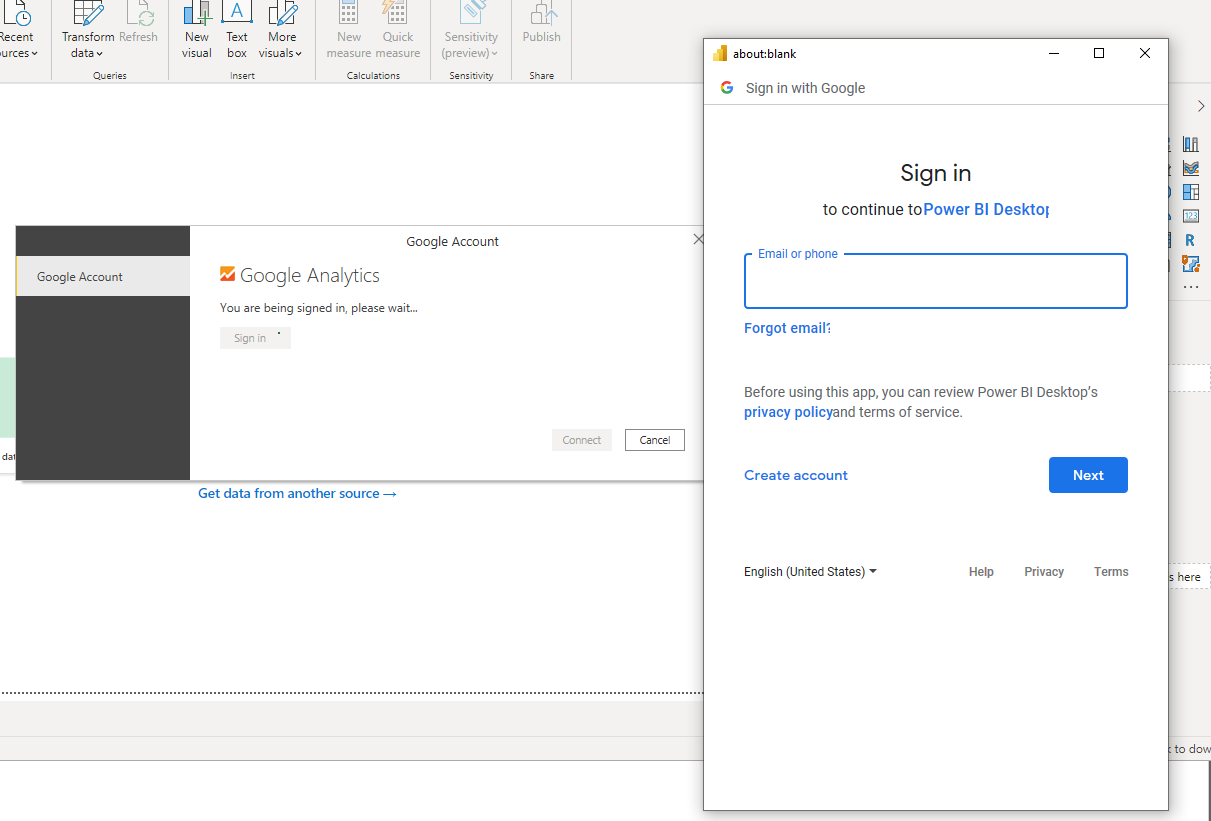
Task: Click Sign in button in Google Analytics dialog
Action: [255, 338]
